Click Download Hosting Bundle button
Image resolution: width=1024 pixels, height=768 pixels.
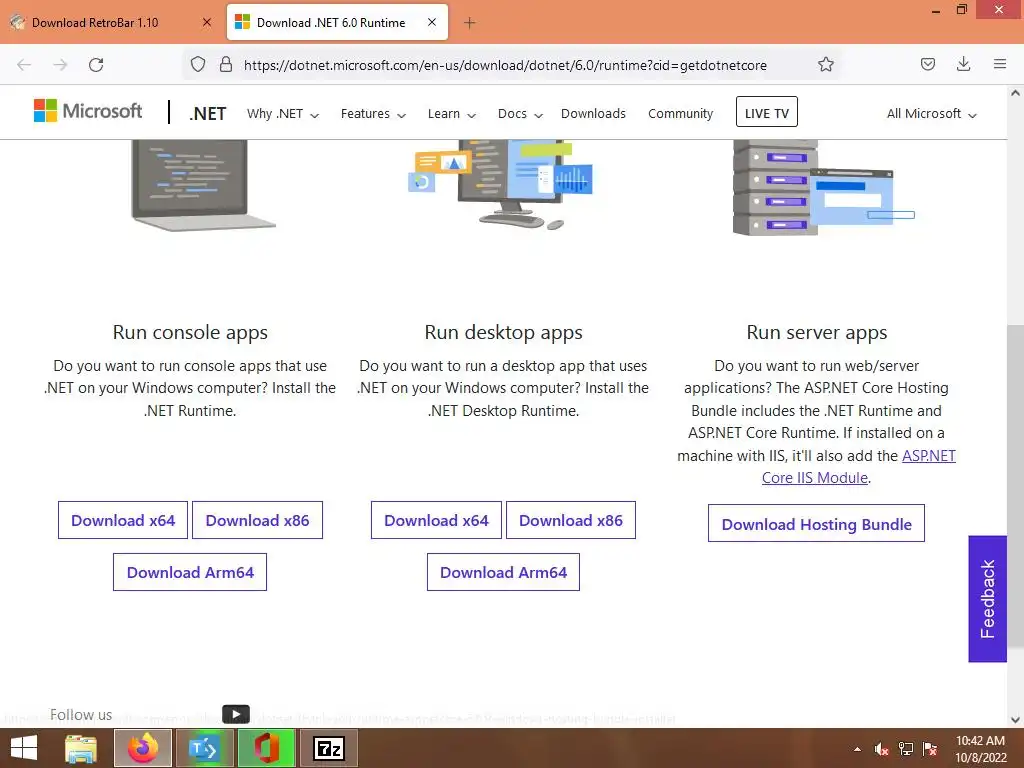[x=816, y=524]
